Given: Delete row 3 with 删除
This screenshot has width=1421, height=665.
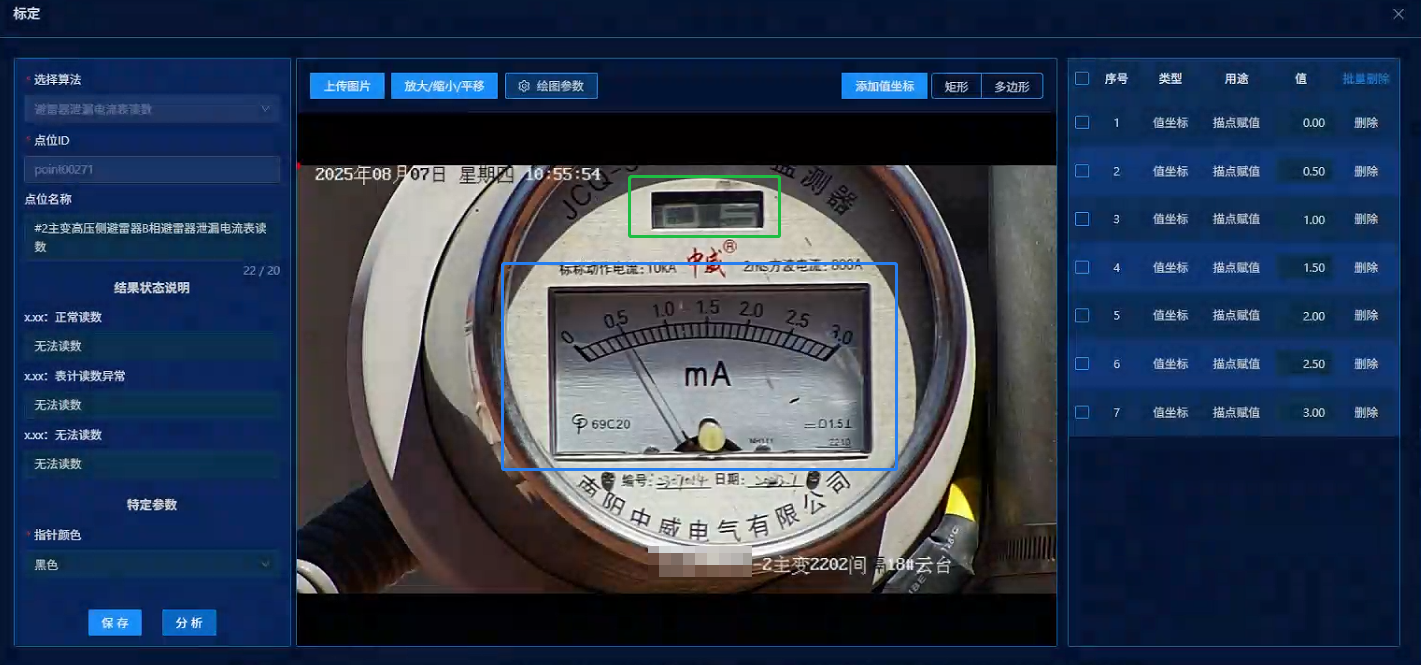Looking at the screenshot, I should pyautogui.click(x=1365, y=219).
